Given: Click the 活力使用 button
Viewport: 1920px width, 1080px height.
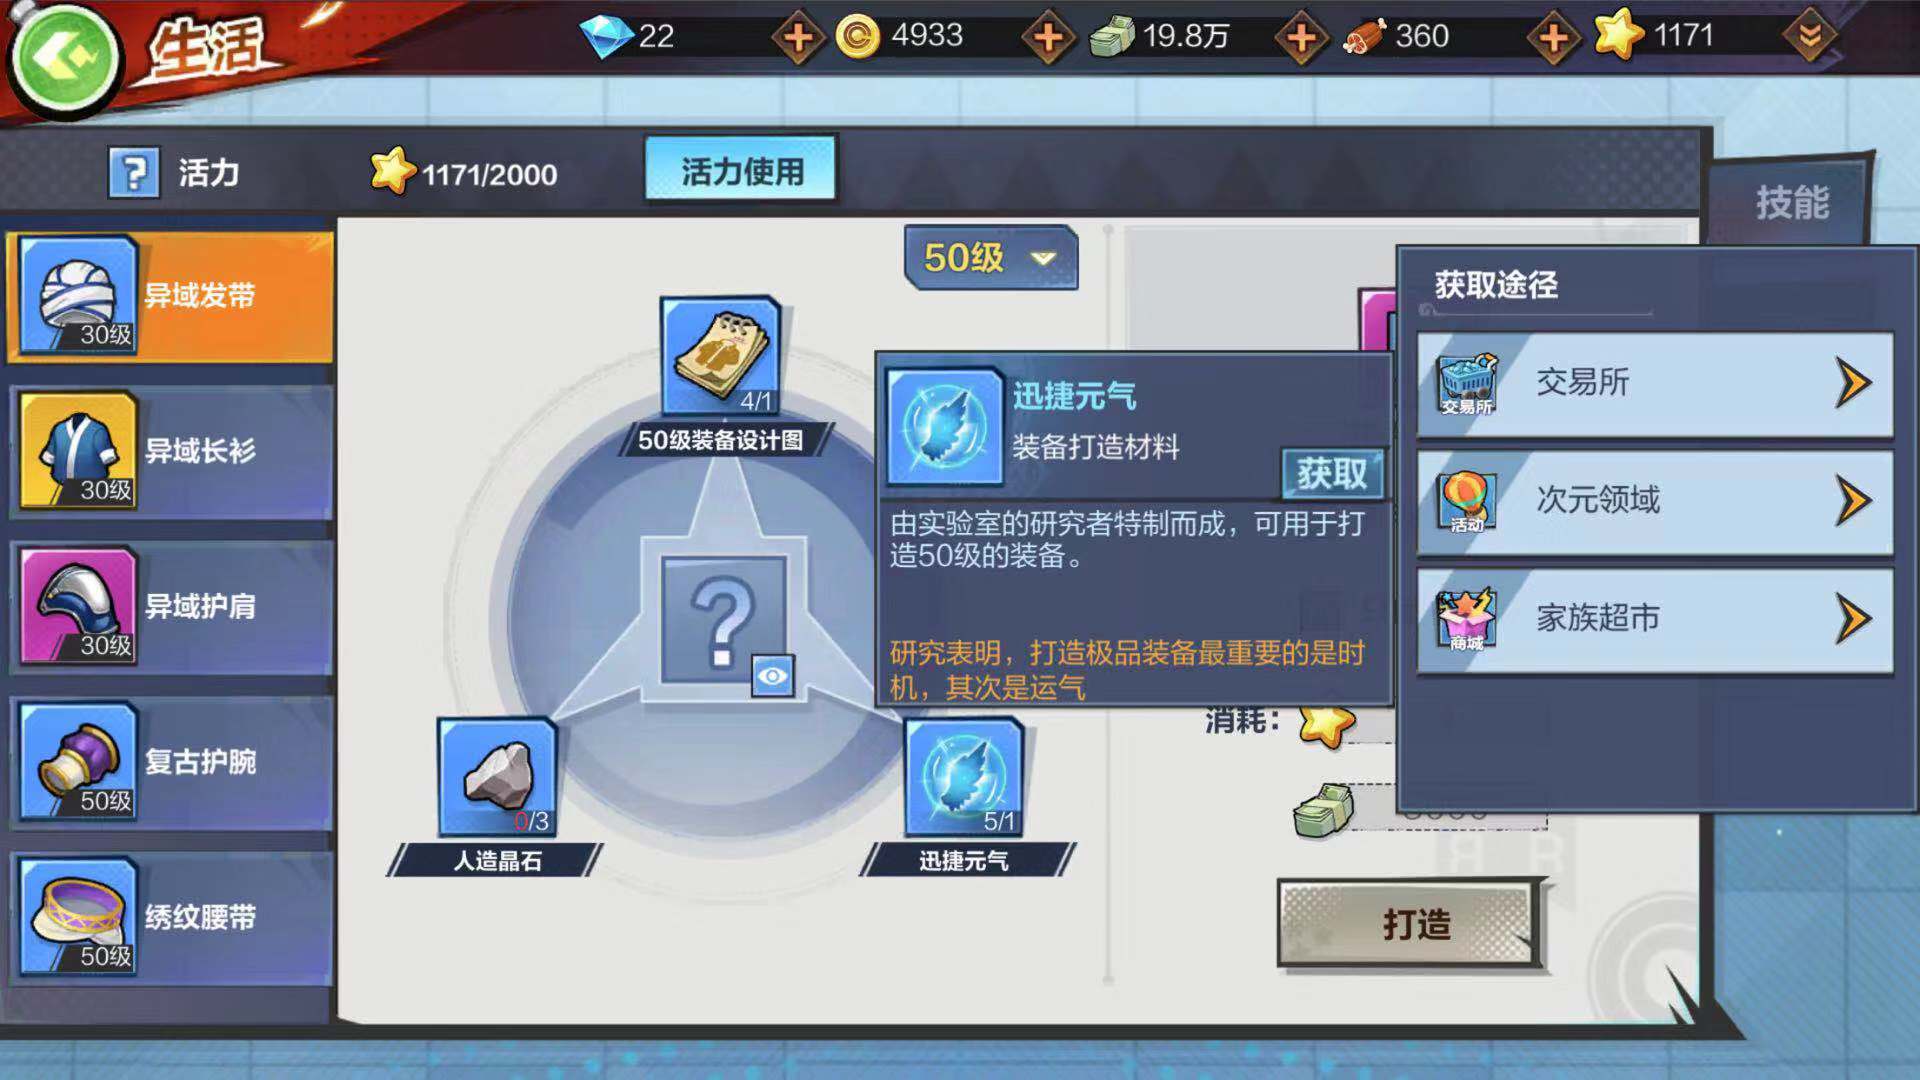Looking at the screenshot, I should [x=741, y=171].
